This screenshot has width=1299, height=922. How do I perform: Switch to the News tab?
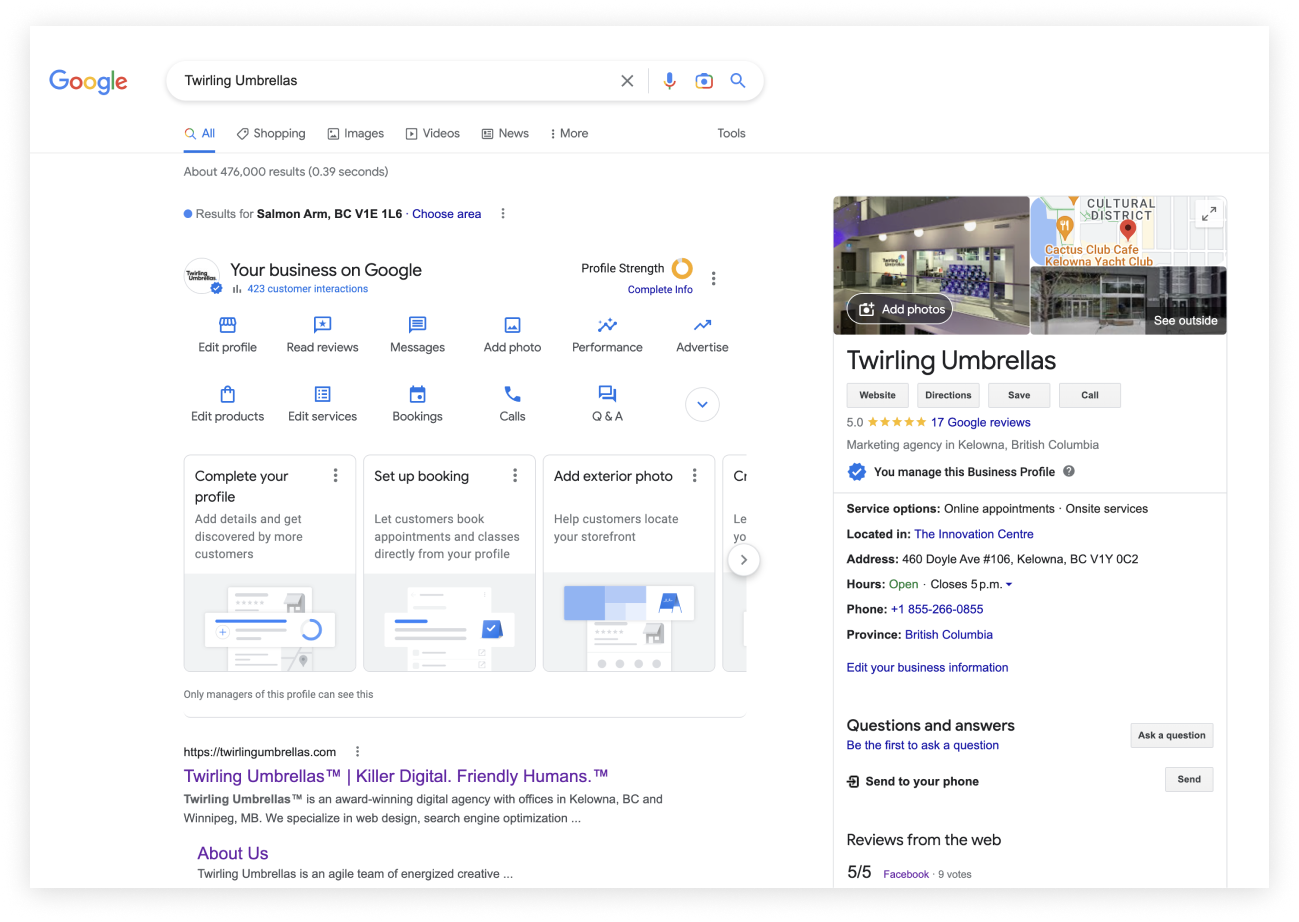tap(505, 133)
